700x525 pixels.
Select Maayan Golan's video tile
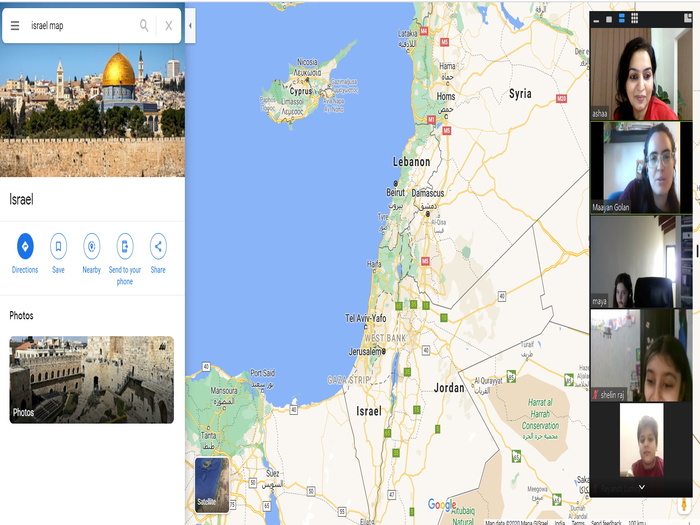[641, 167]
